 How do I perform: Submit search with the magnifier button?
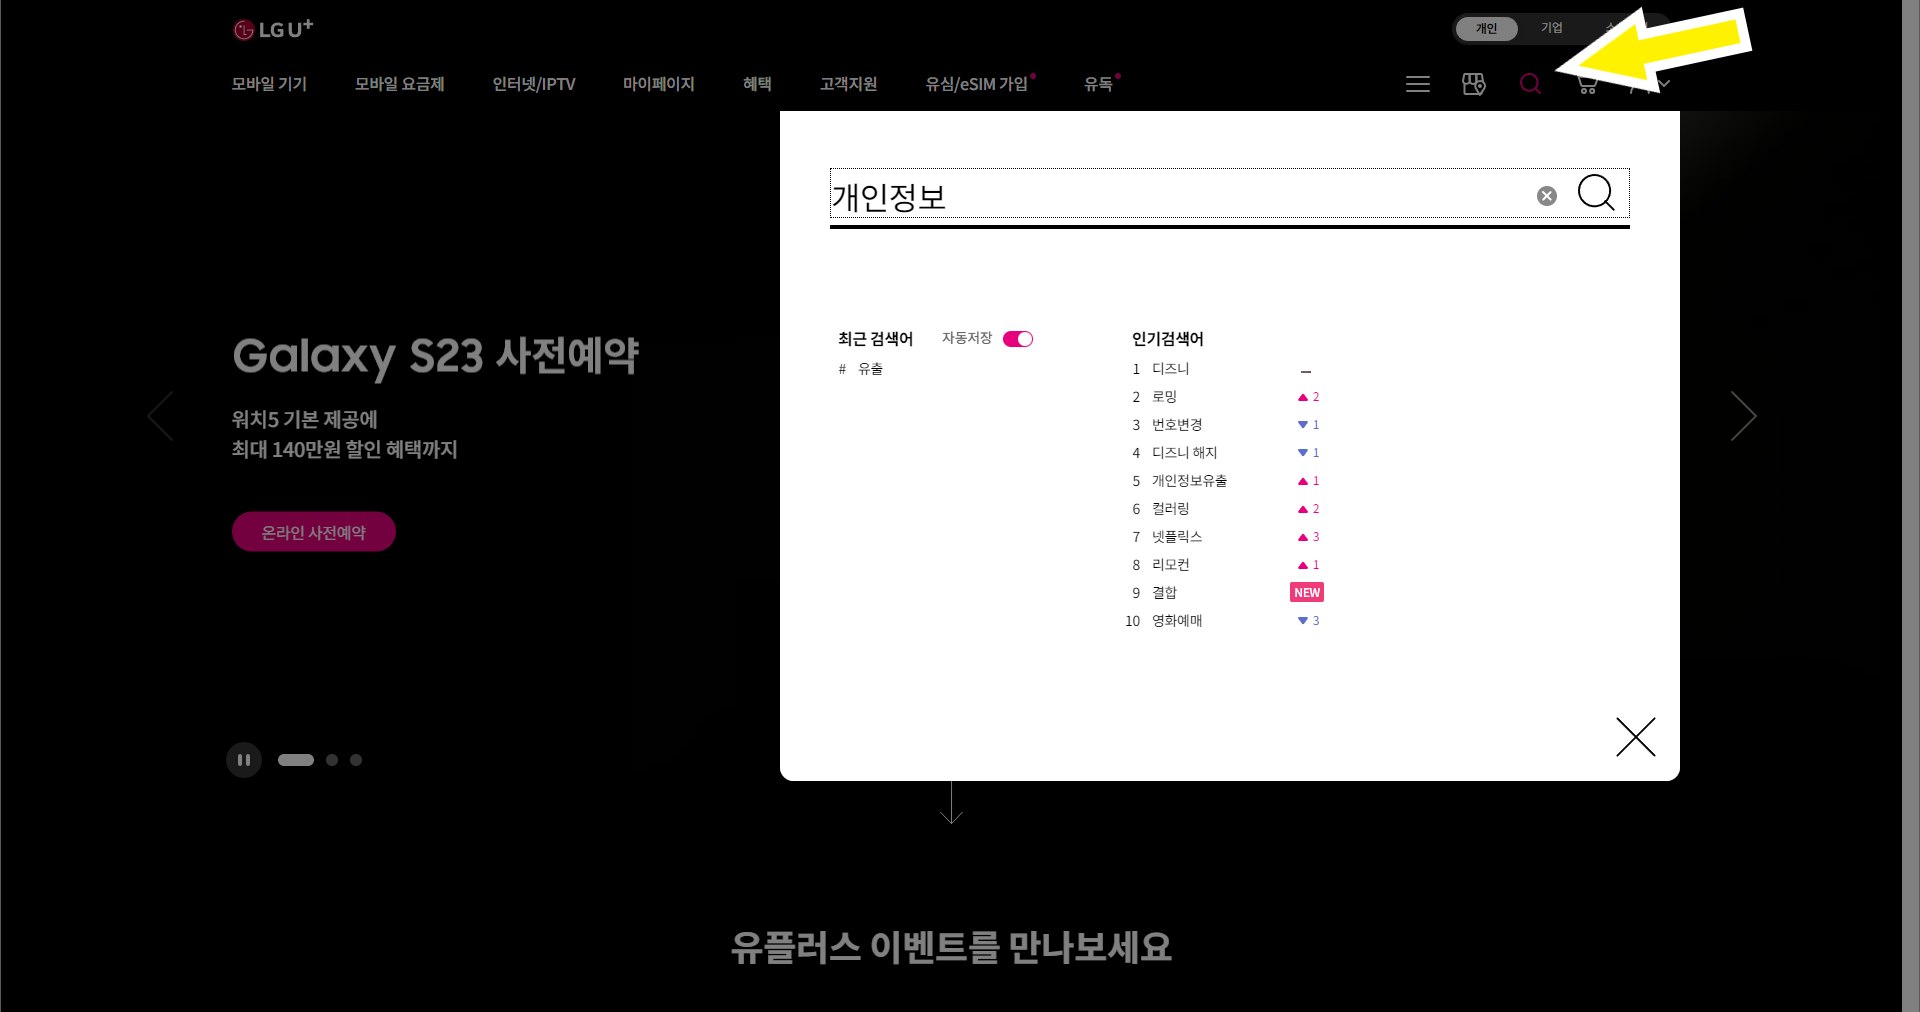click(x=1596, y=192)
